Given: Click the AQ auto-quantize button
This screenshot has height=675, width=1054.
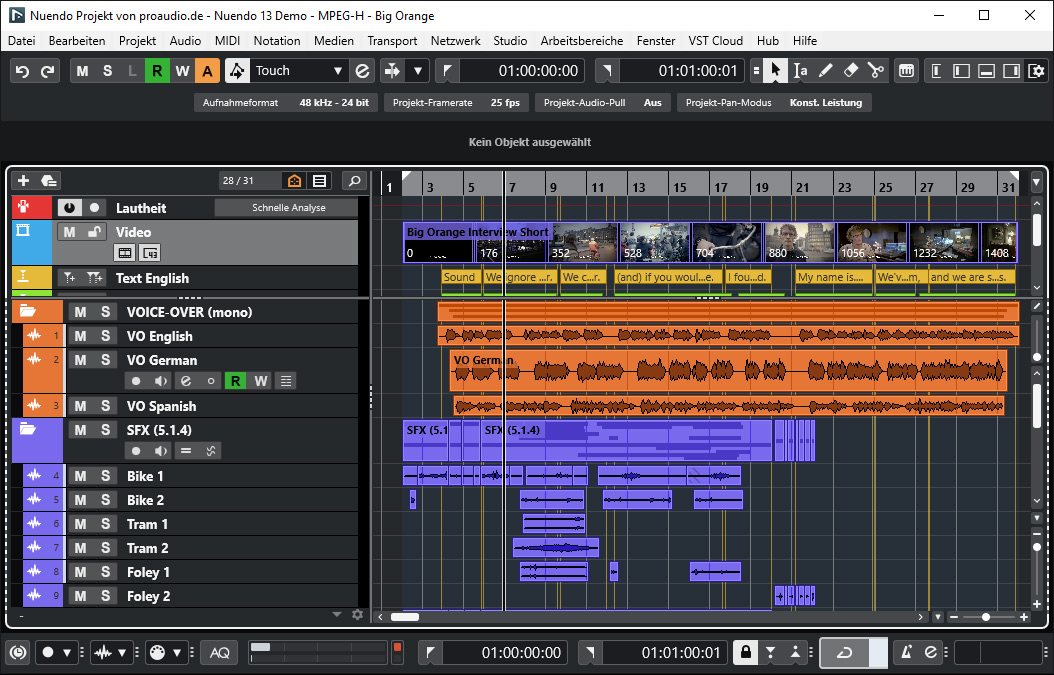Looking at the screenshot, I should [x=220, y=653].
